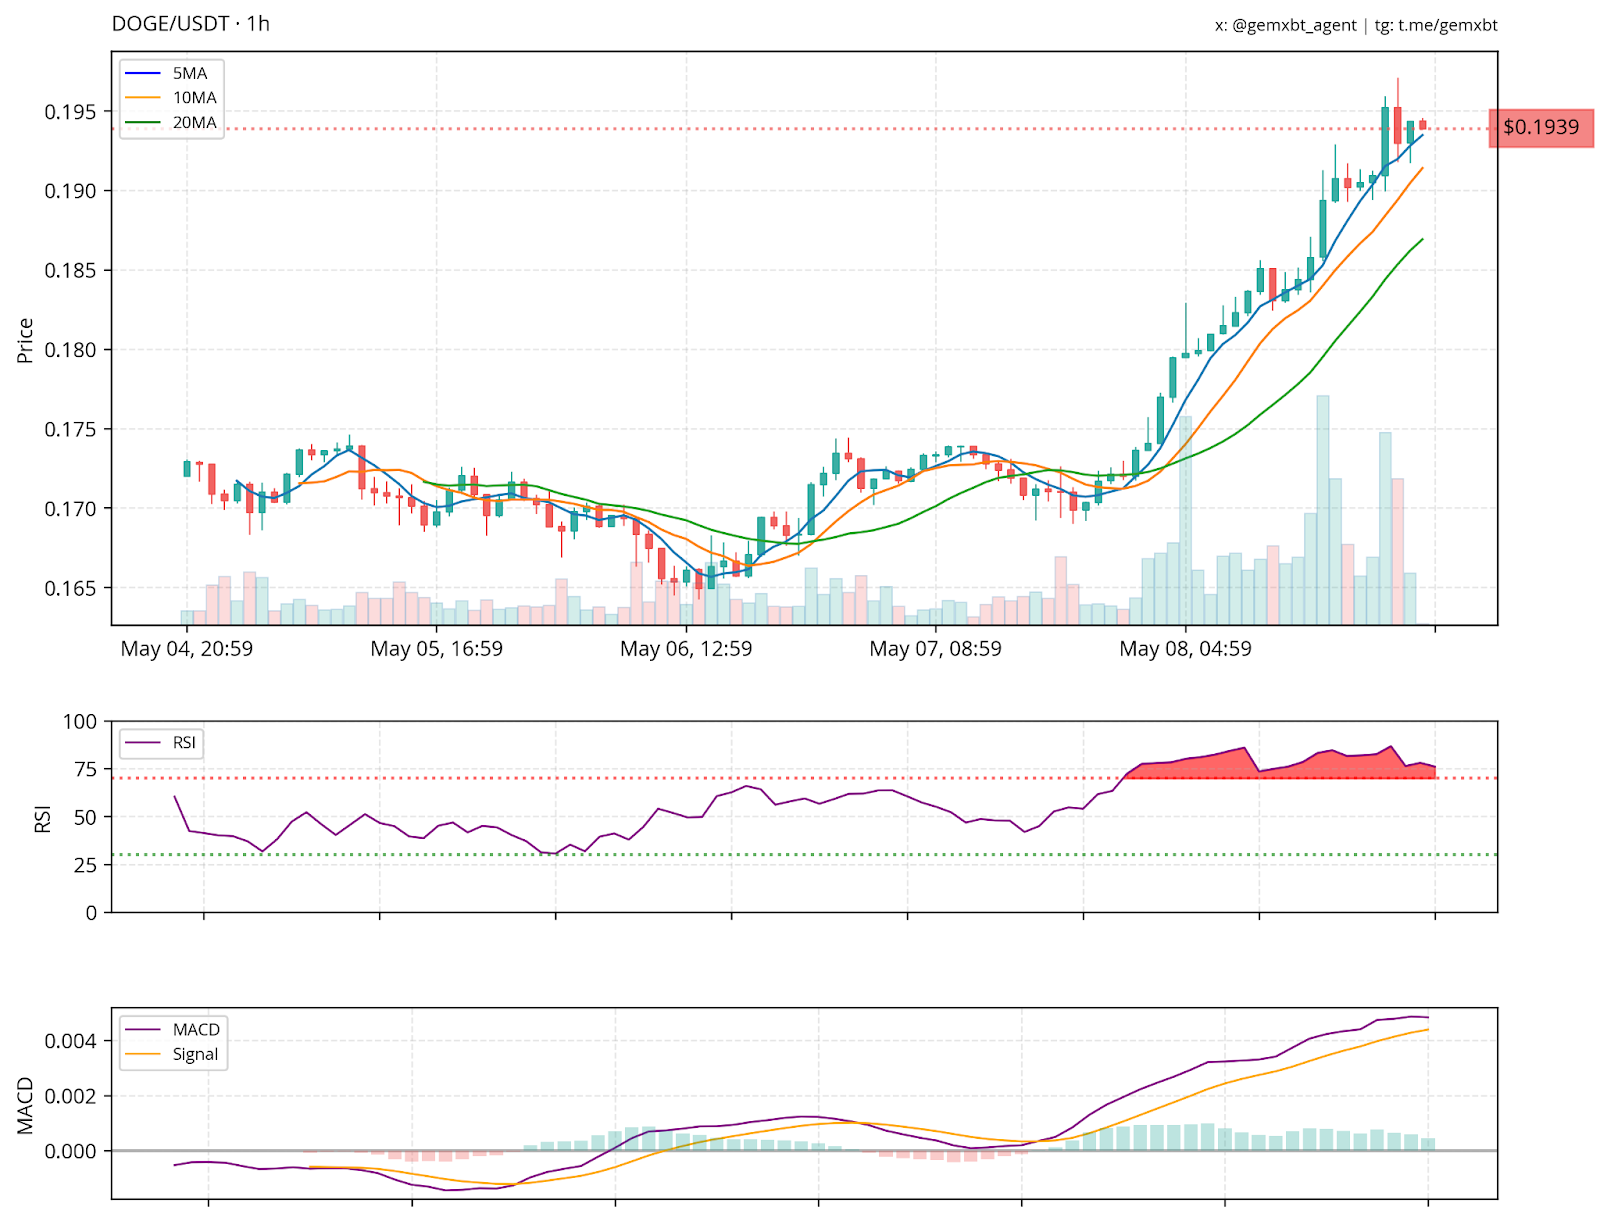The width and height of the screenshot is (1600, 1221).
Task: Click the vertical Price axis title
Action: [x=26, y=340]
